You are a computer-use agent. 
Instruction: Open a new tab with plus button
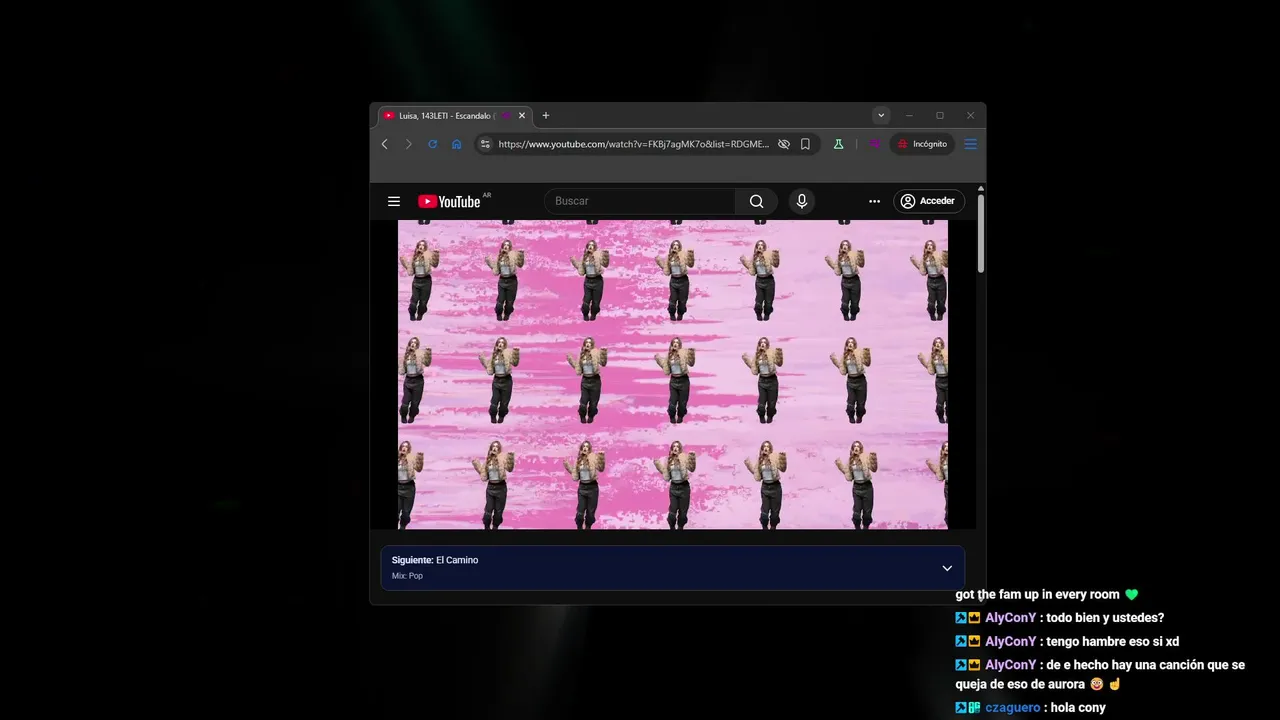[545, 116]
